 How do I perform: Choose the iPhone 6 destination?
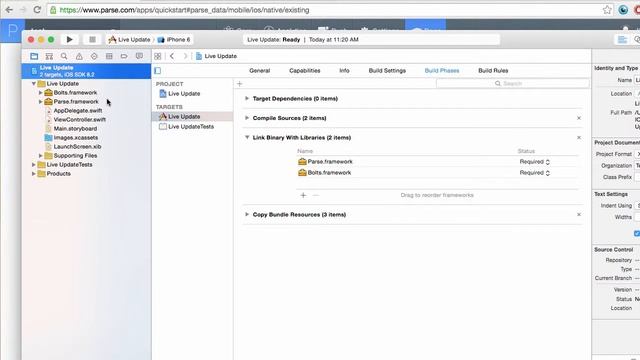[x=174, y=40]
